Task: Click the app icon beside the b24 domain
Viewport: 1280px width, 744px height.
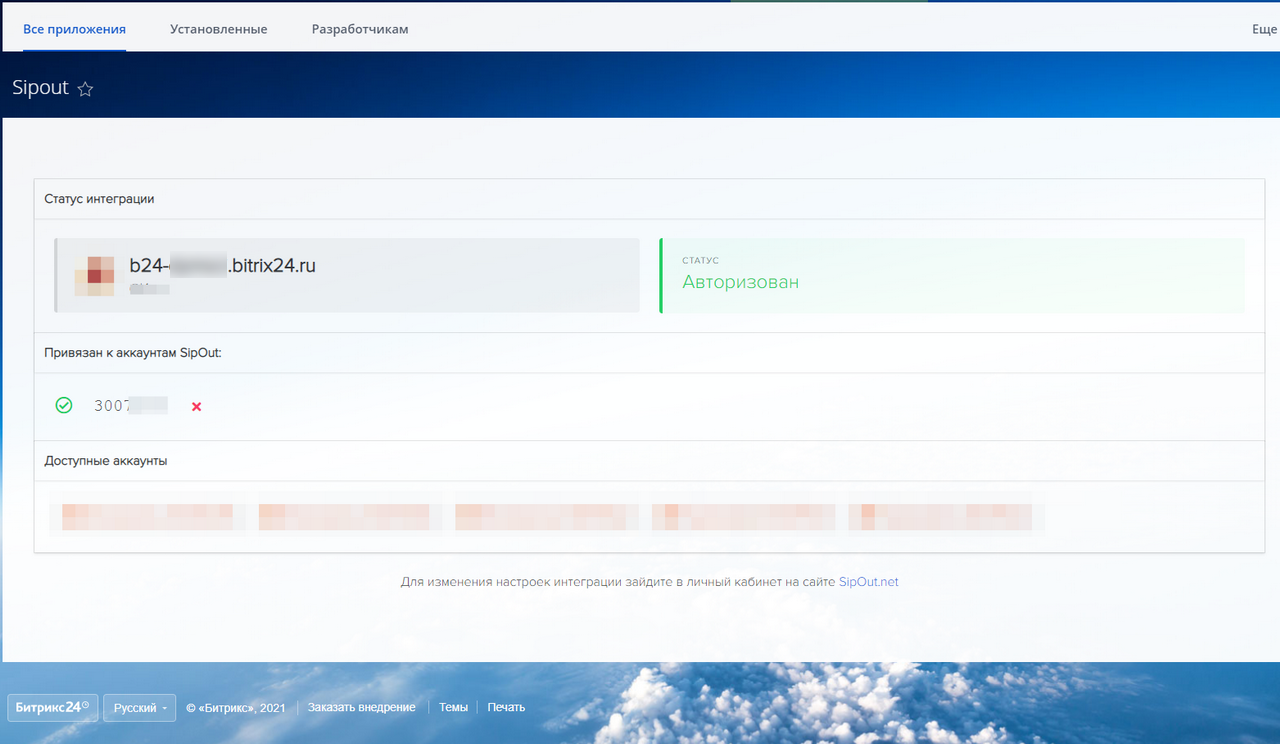Action: click(x=95, y=274)
